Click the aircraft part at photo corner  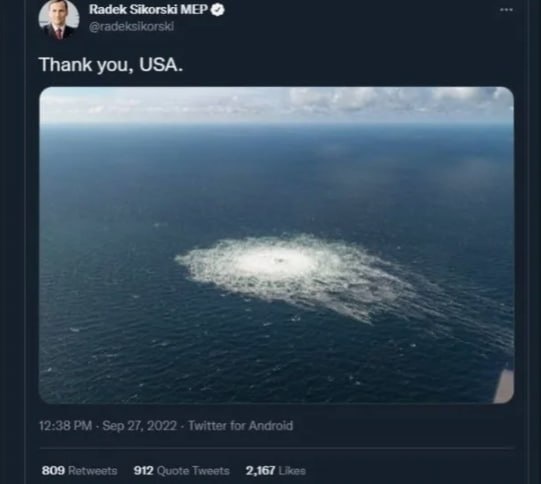(504, 386)
